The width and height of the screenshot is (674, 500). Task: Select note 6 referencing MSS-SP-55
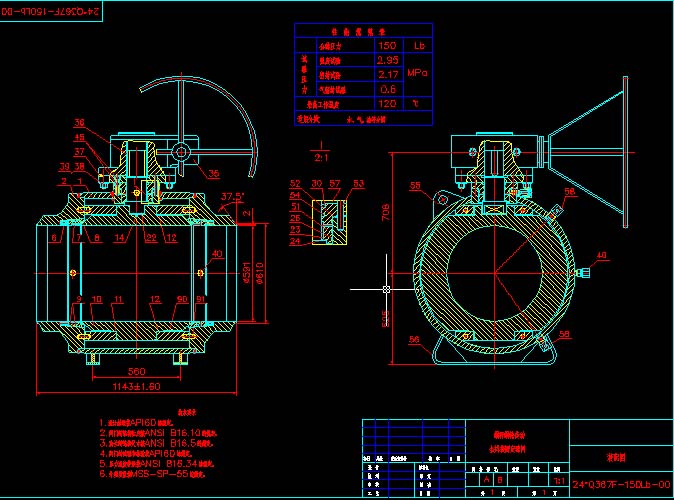[152, 474]
